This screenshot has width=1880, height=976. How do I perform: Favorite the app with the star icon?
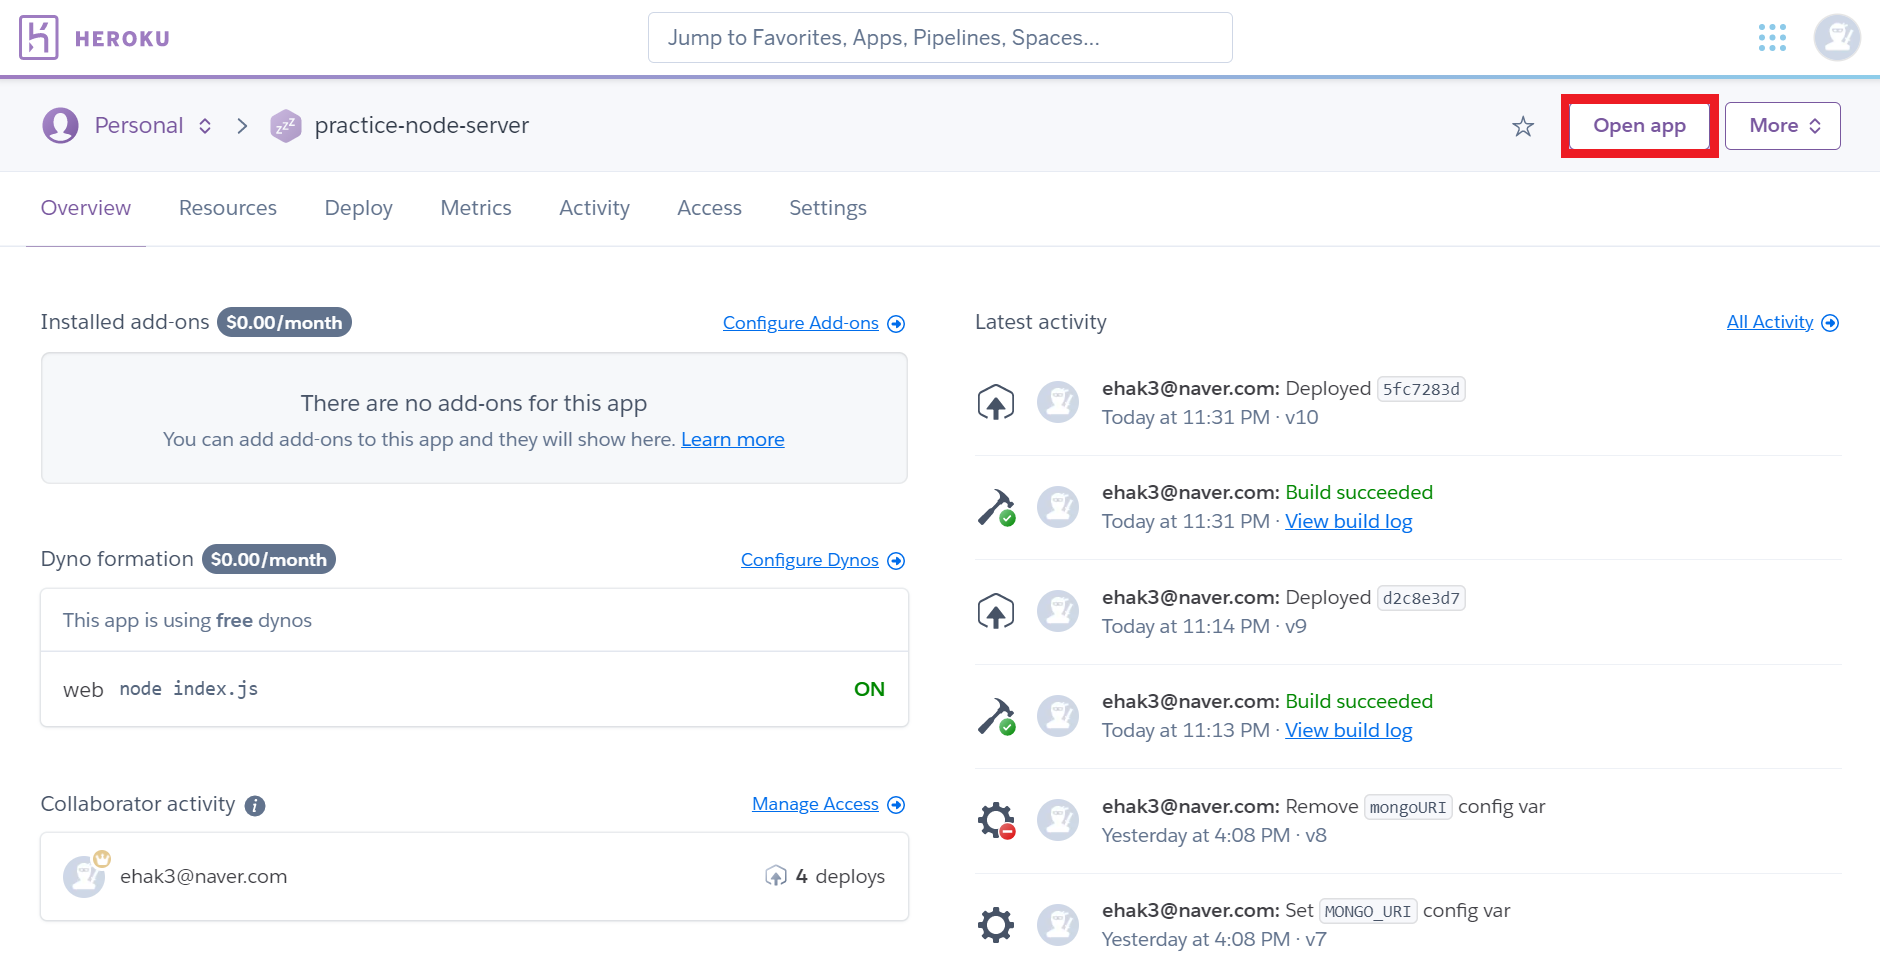click(1523, 126)
